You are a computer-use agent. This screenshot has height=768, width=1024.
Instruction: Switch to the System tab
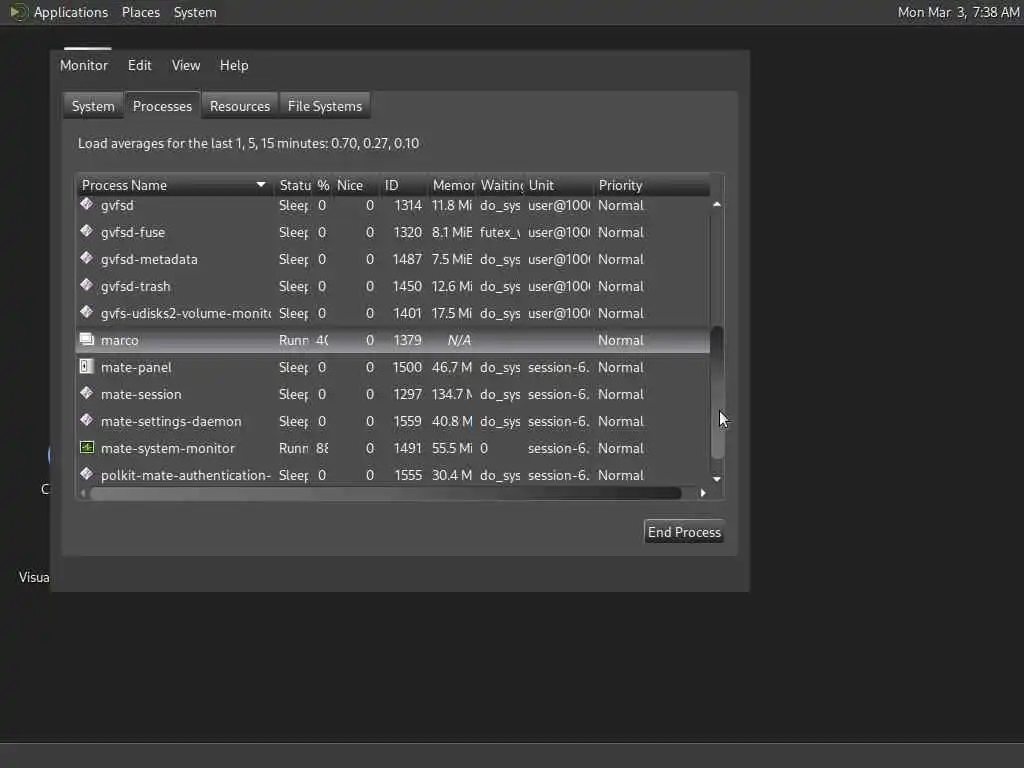(x=93, y=106)
